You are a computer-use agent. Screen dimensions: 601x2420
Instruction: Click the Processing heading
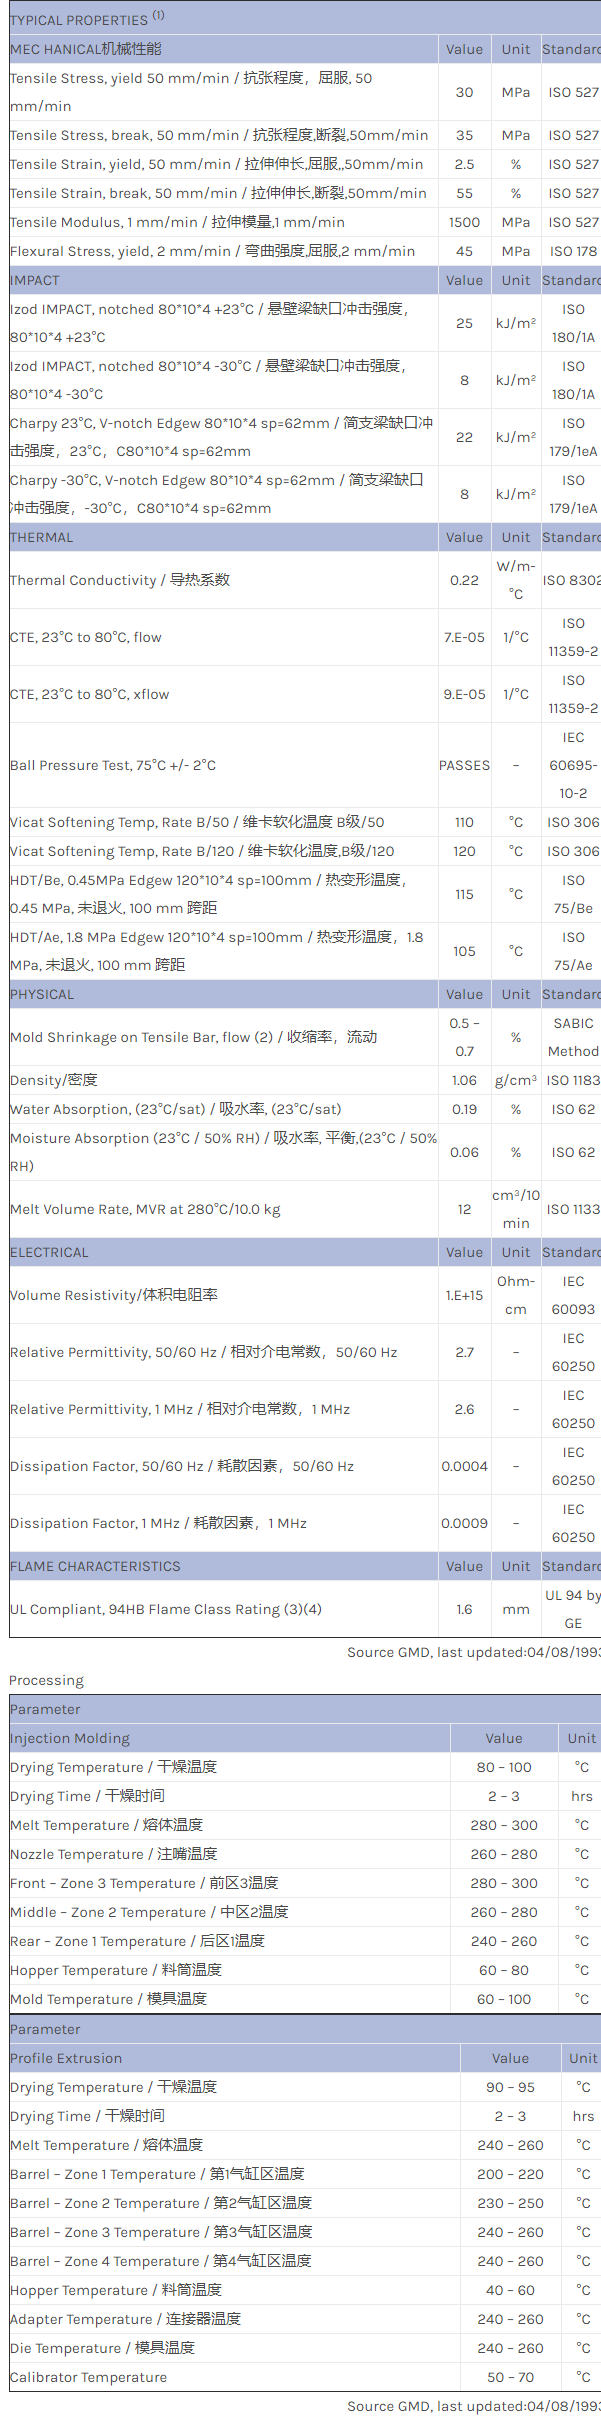point(47,1680)
